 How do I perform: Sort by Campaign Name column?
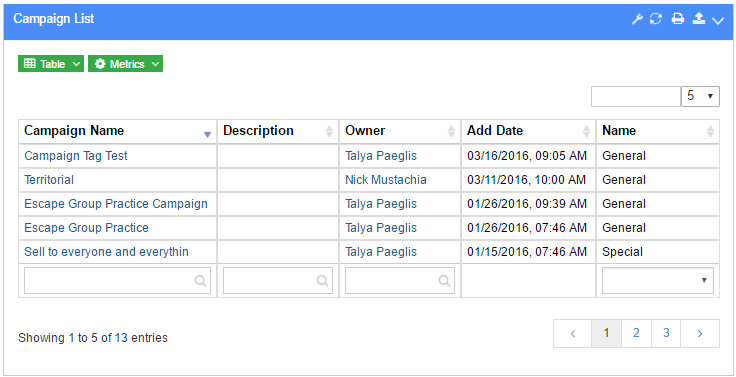click(118, 131)
